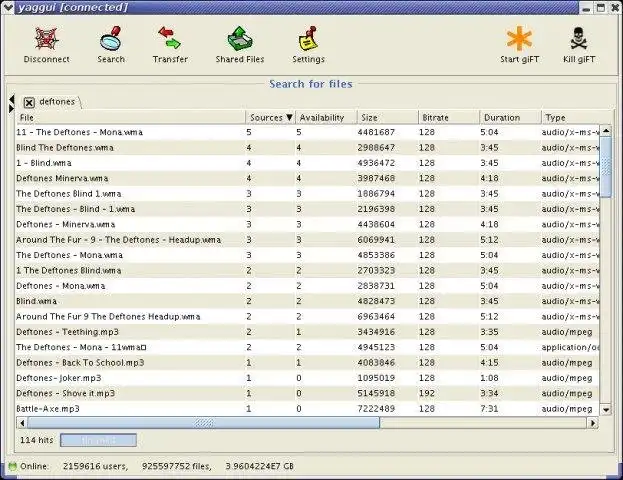Select 'The Deftones - Mona.wma' file
Image resolution: width=623 pixels, height=480 pixels.
click(x=70, y=255)
